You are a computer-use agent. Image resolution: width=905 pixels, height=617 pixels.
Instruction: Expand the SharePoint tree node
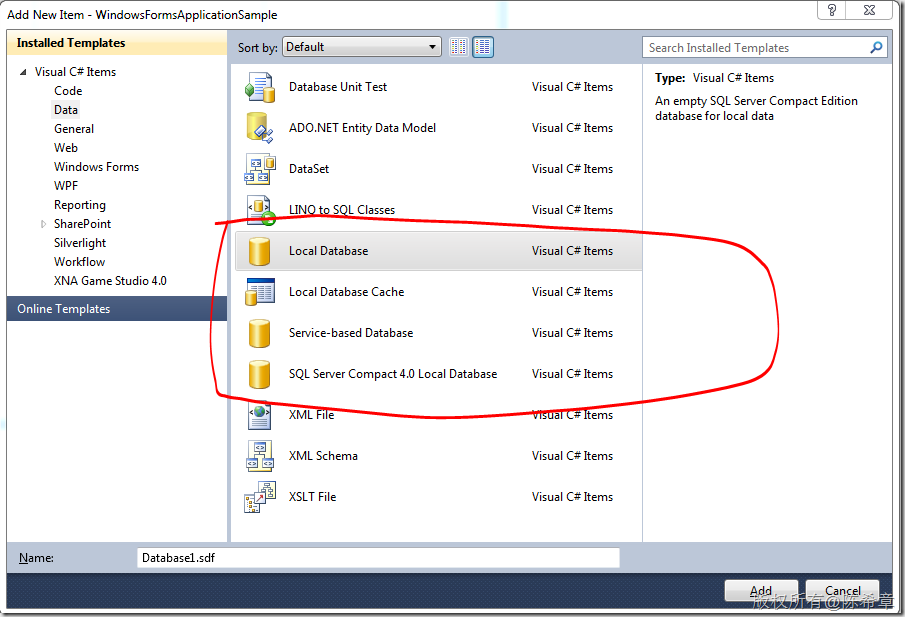click(43, 224)
